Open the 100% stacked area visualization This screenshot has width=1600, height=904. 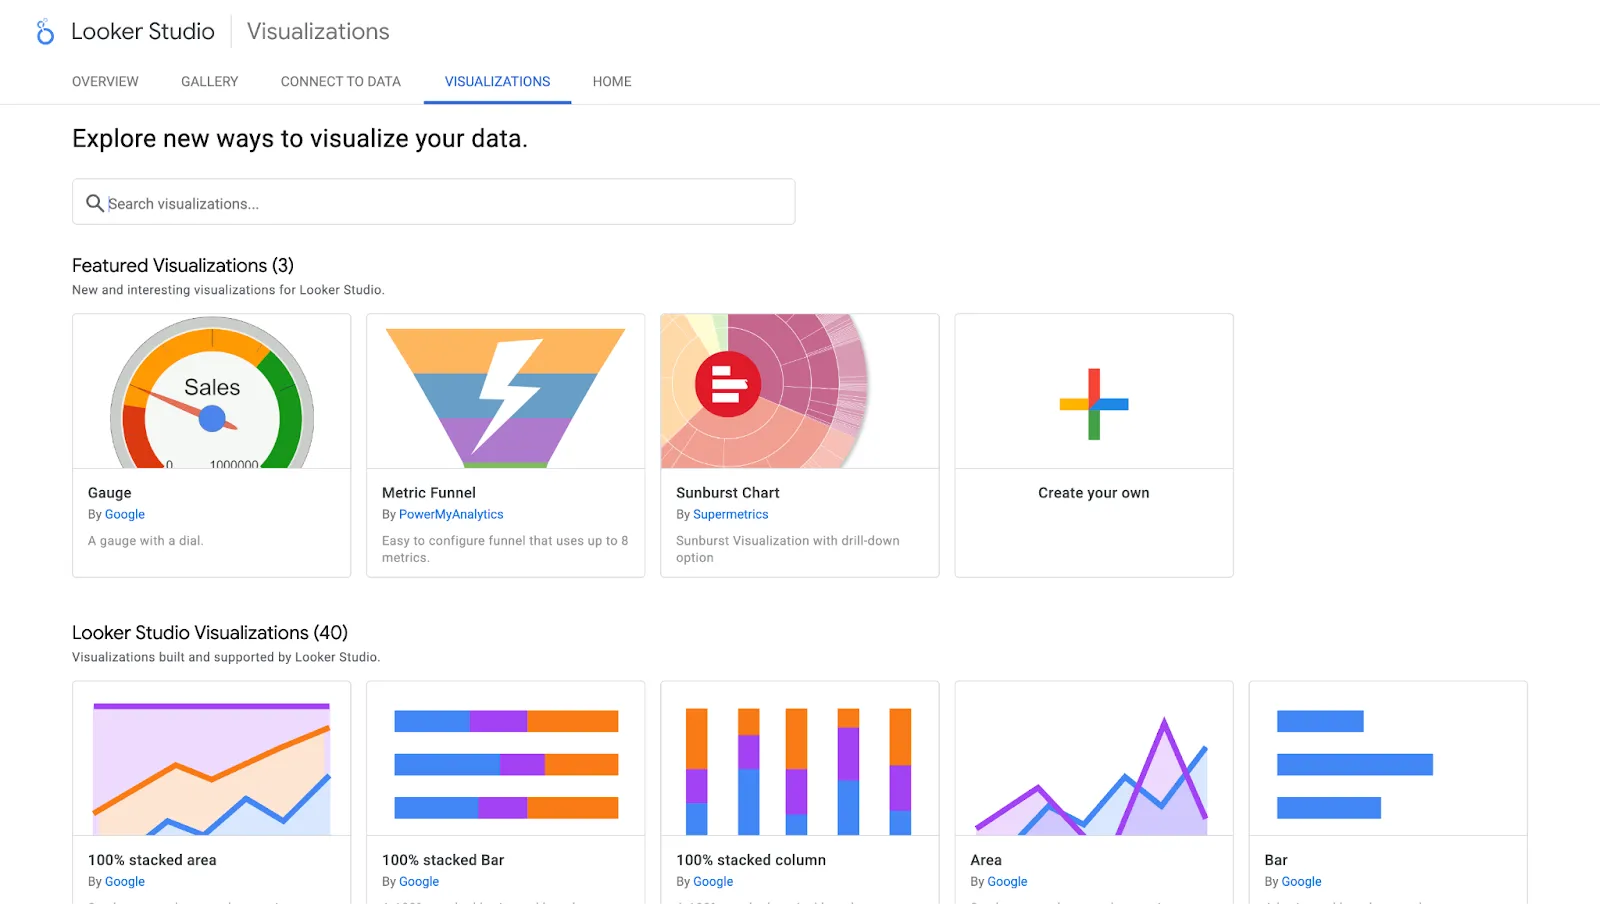211,758
